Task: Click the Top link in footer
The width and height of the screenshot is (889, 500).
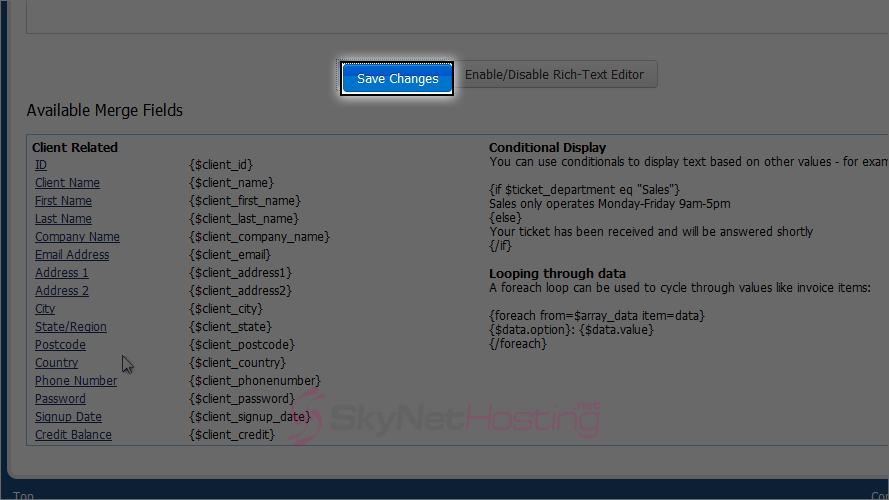Action: coord(23,495)
